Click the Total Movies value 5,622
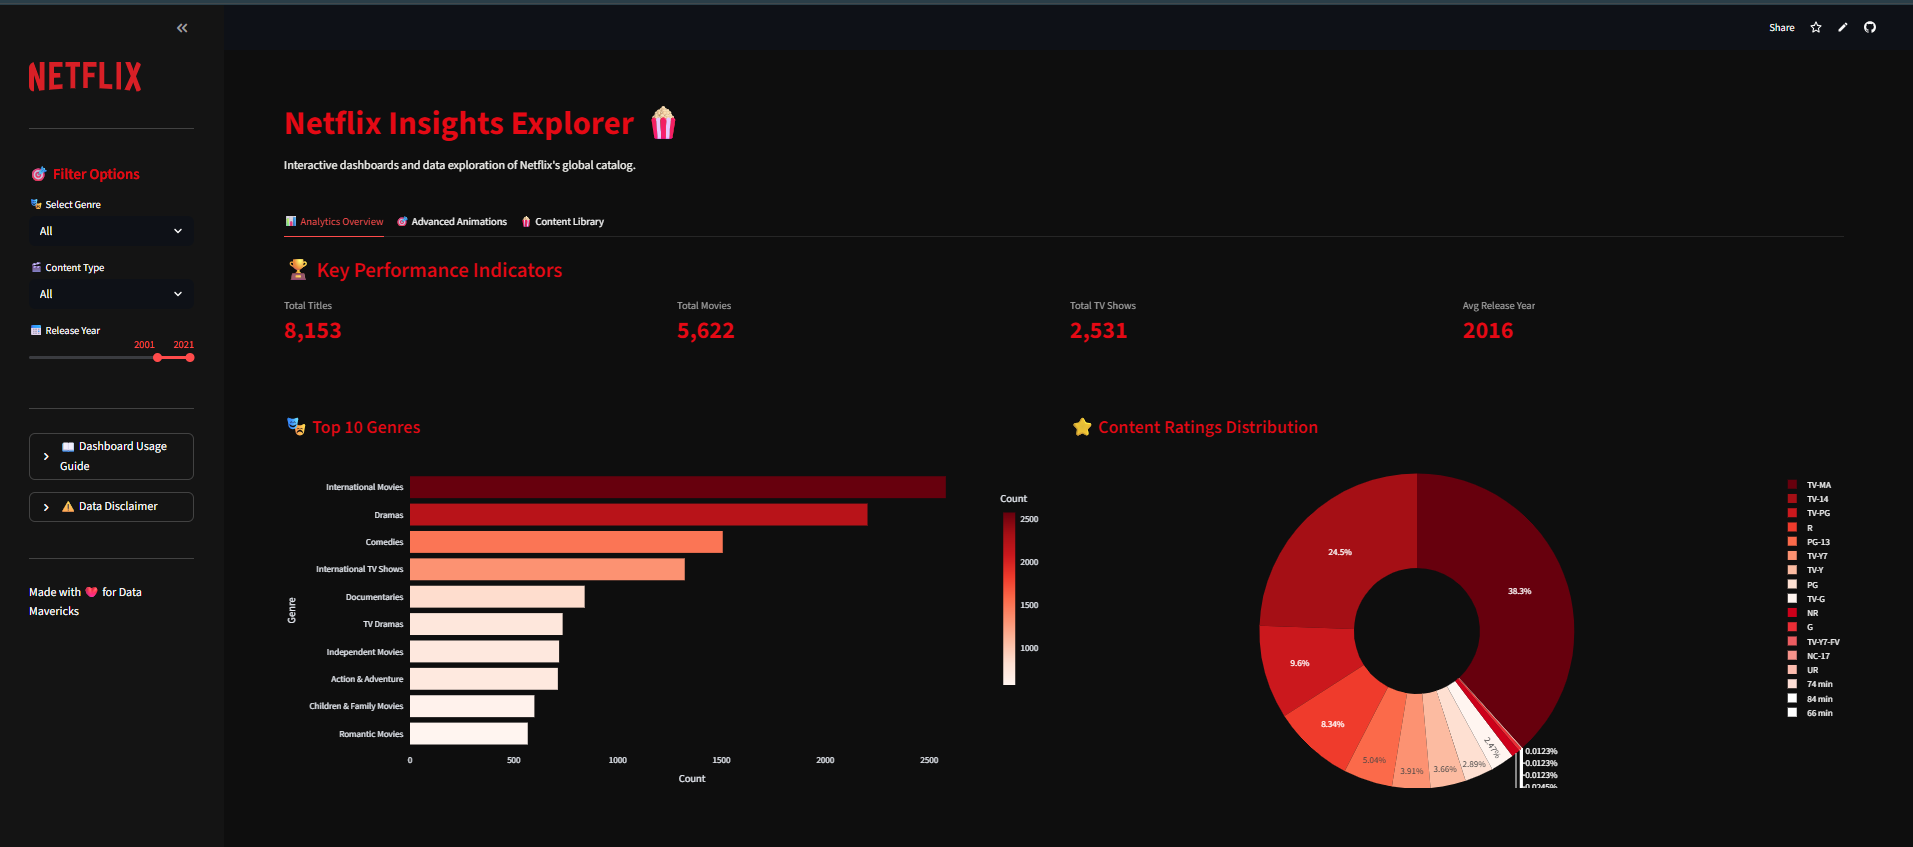The width and height of the screenshot is (1913, 847). tap(706, 331)
